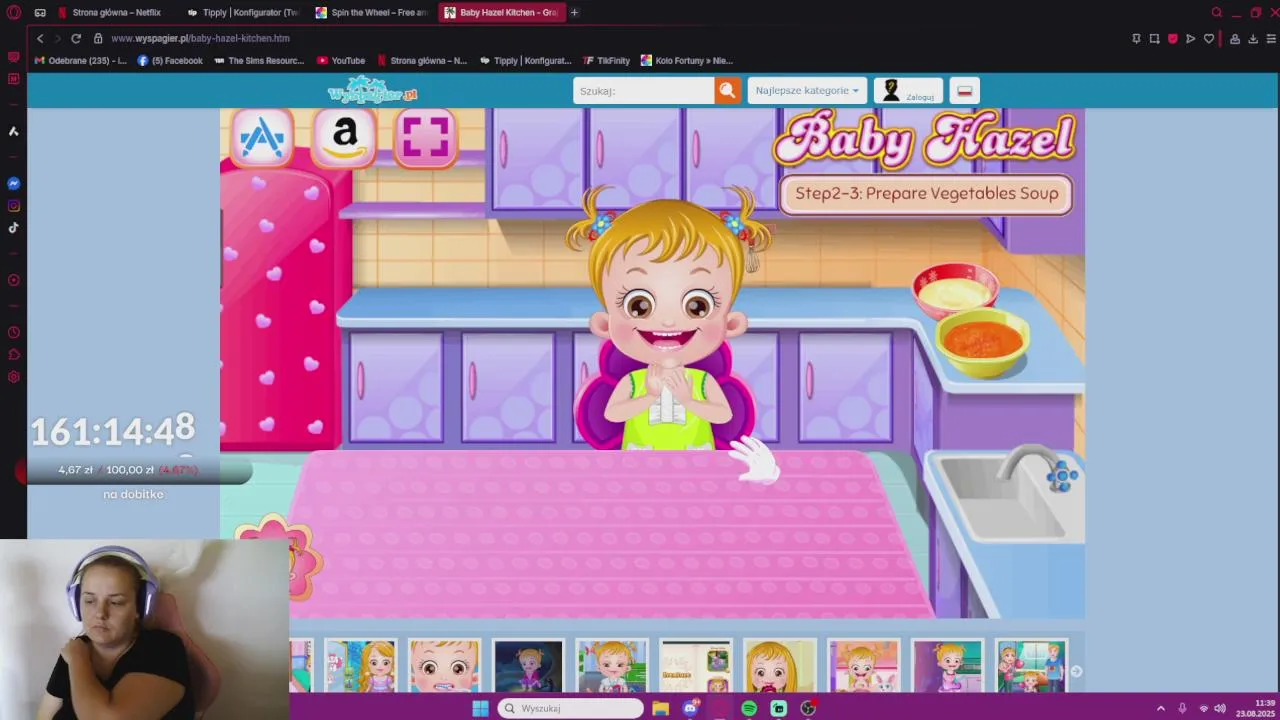The width and height of the screenshot is (1280, 720).
Task: Open TikTok in the Opera sidebar
Action: [x=13, y=228]
